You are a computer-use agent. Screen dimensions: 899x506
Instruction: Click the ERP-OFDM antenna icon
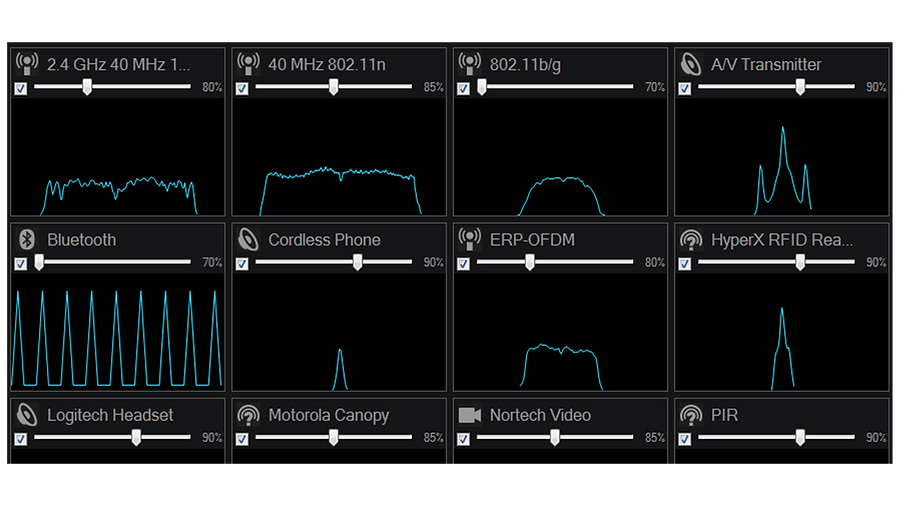469,240
